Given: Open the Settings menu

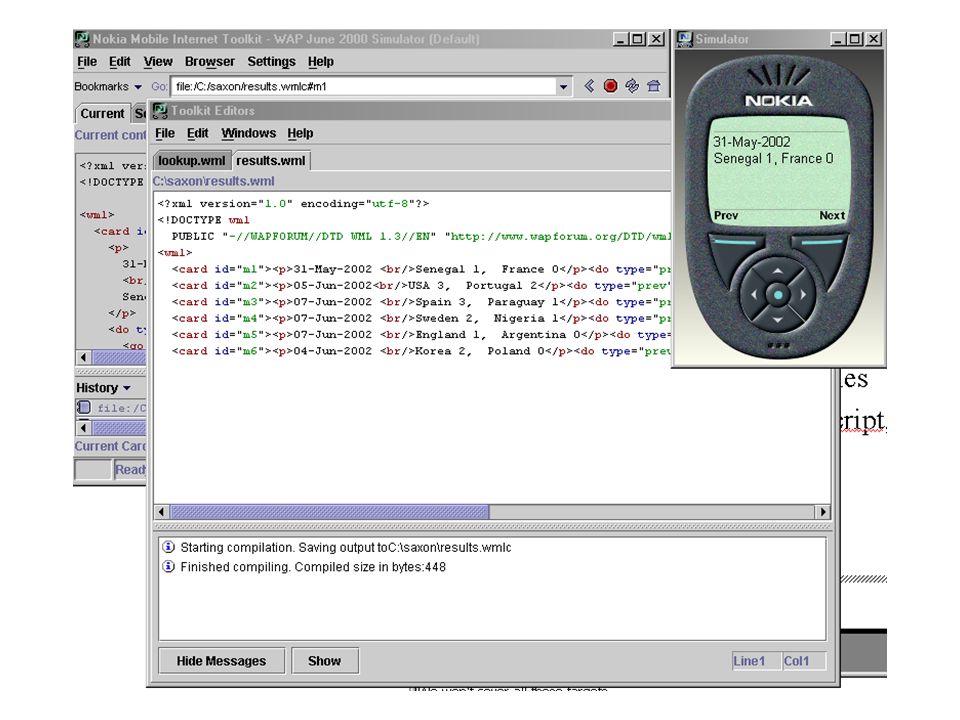Looking at the screenshot, I should coord(271,62).
